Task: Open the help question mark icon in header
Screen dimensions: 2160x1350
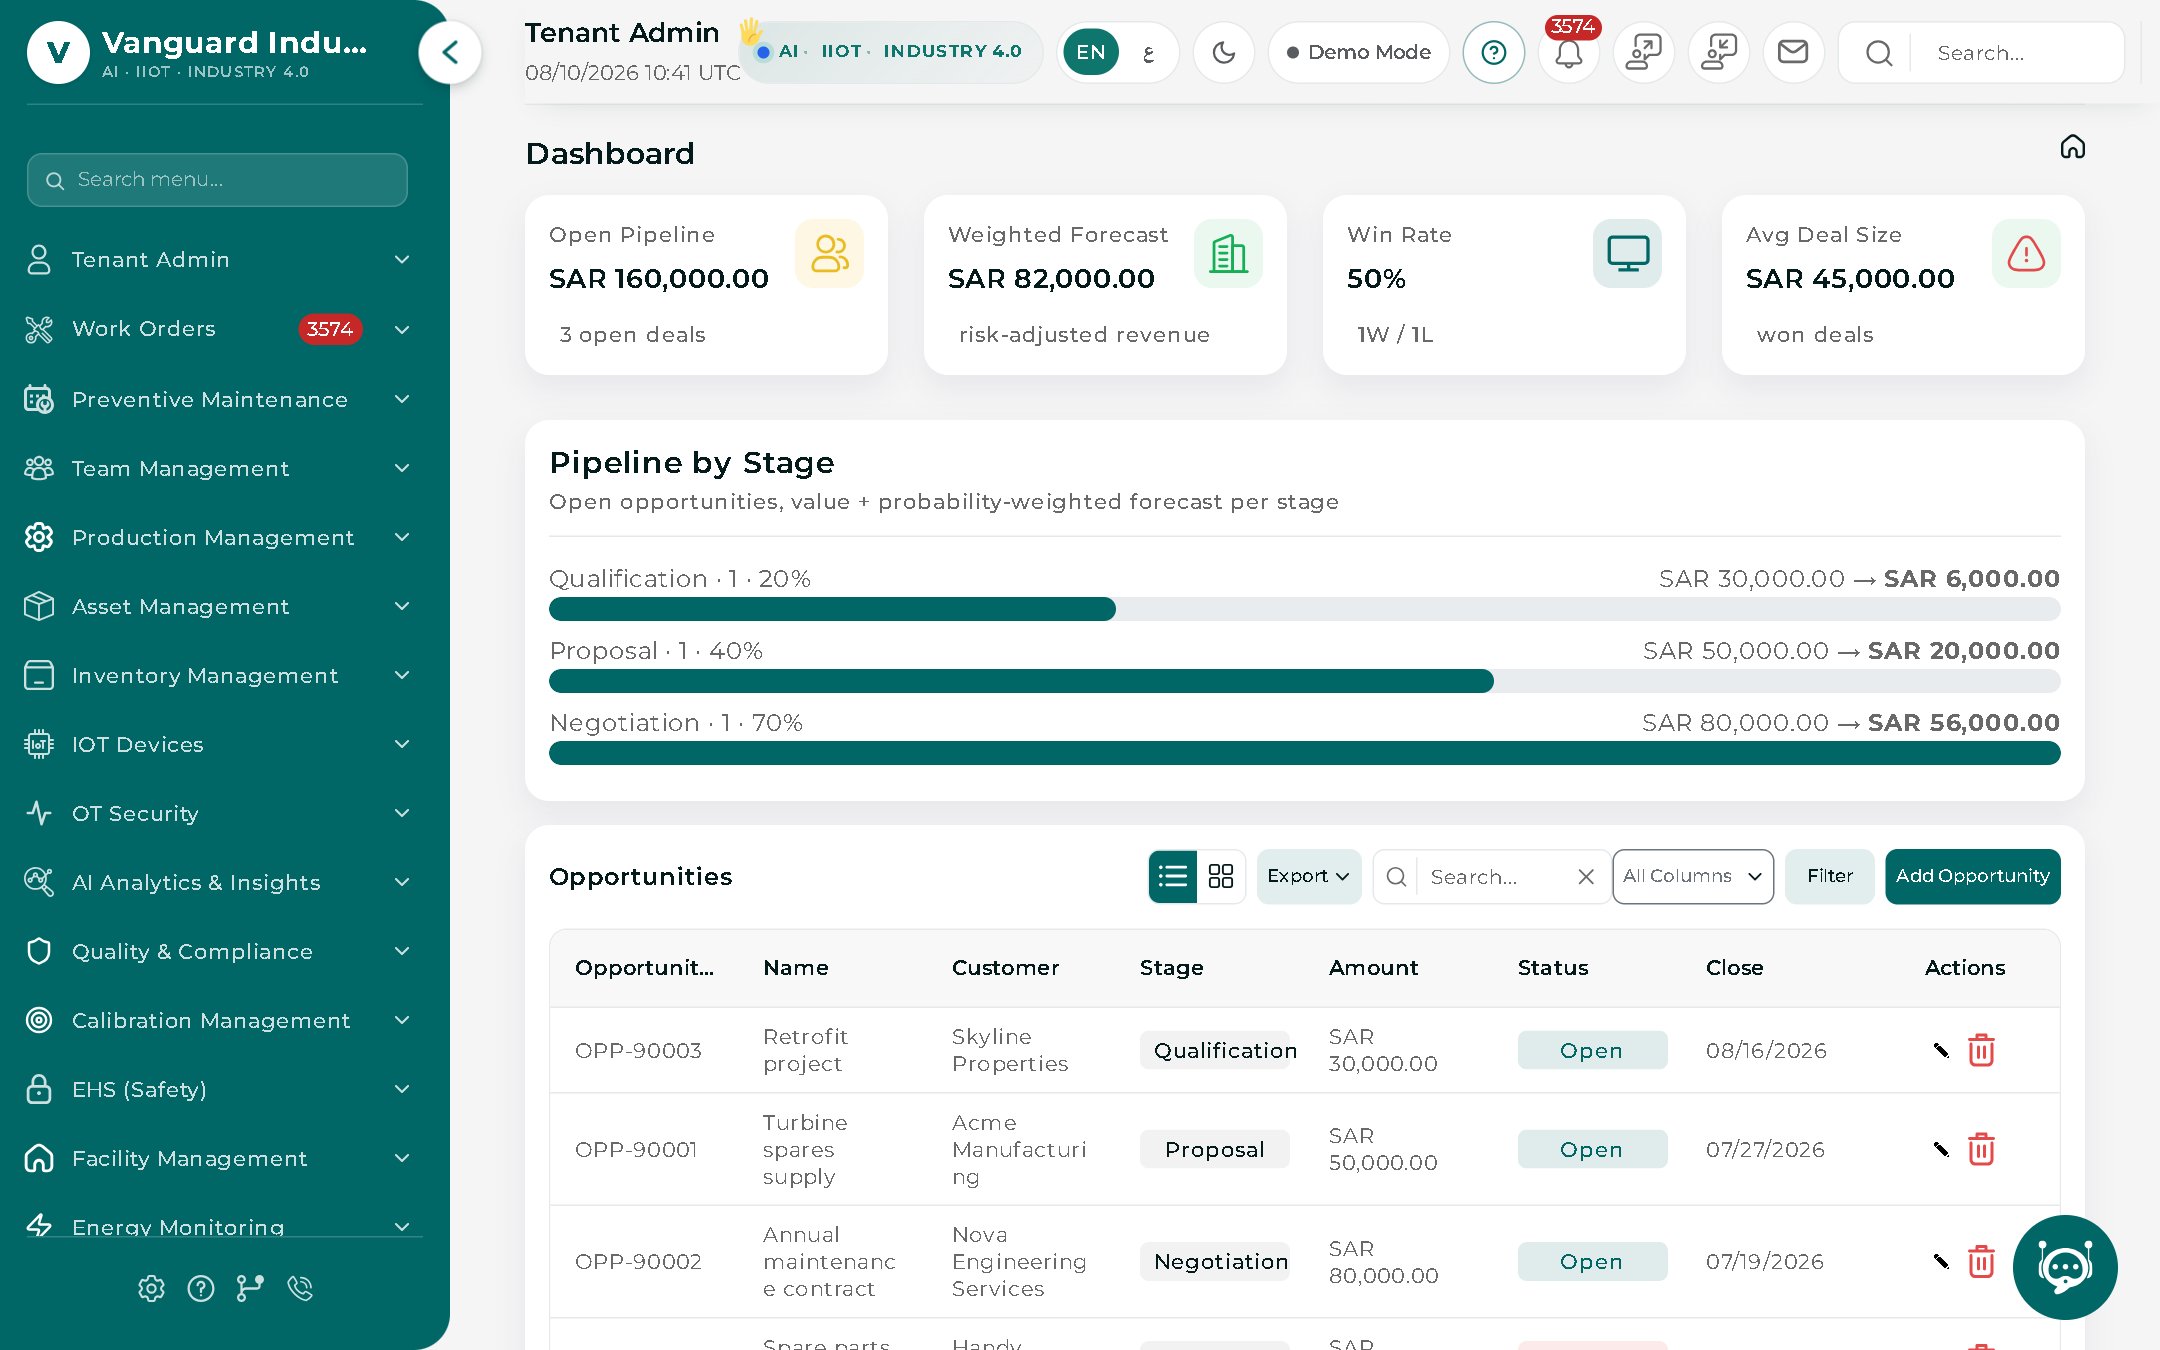Action: click(1493, 52)
